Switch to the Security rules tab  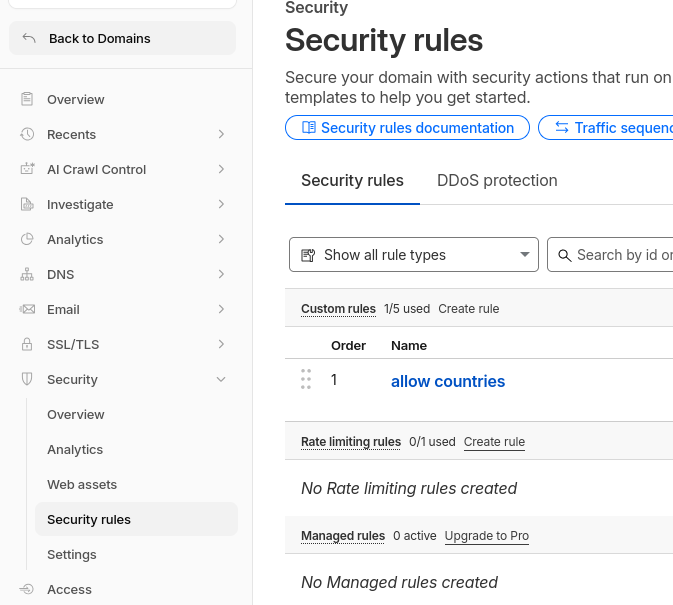coord(352,181)
